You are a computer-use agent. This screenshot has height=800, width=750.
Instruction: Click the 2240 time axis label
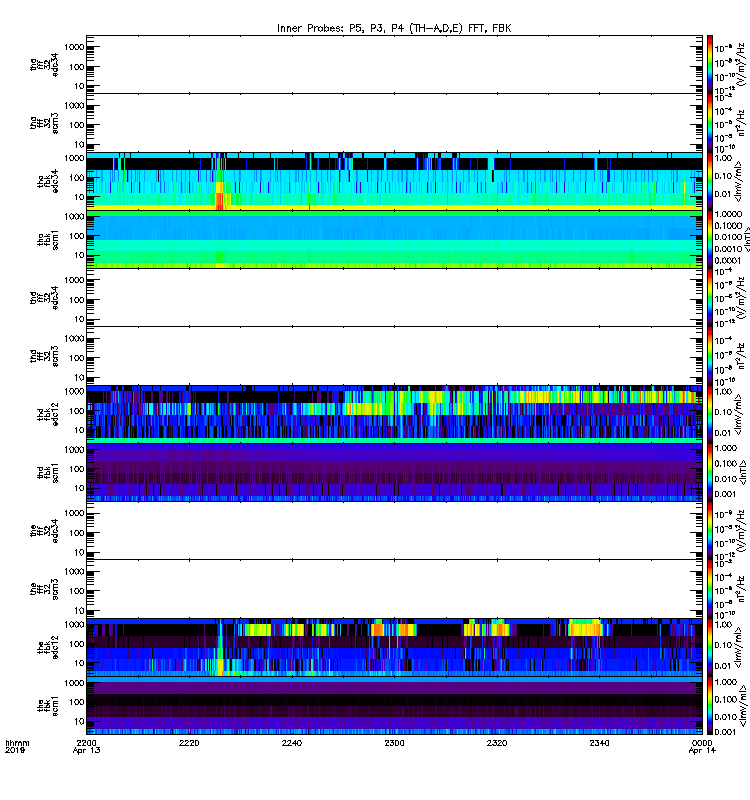(x=292, y=743)
